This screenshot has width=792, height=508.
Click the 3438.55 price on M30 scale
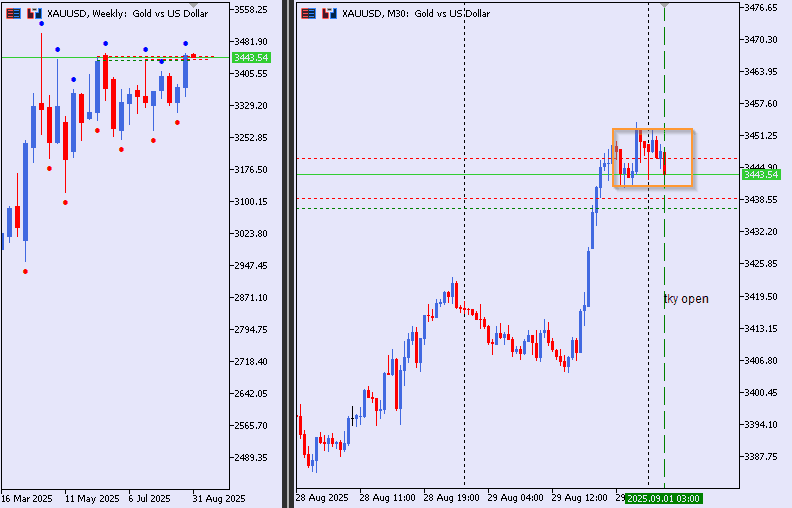click(761, 200)
